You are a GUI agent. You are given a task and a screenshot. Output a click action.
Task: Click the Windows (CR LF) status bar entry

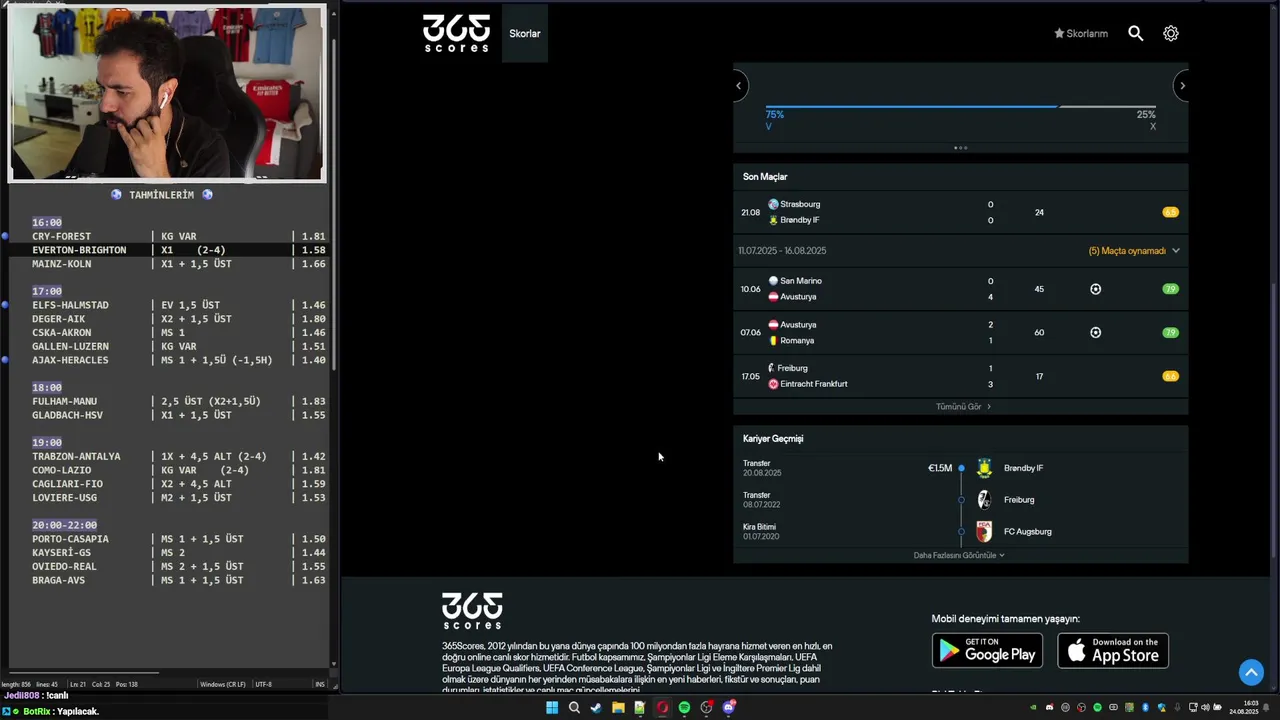click(221, 684)
